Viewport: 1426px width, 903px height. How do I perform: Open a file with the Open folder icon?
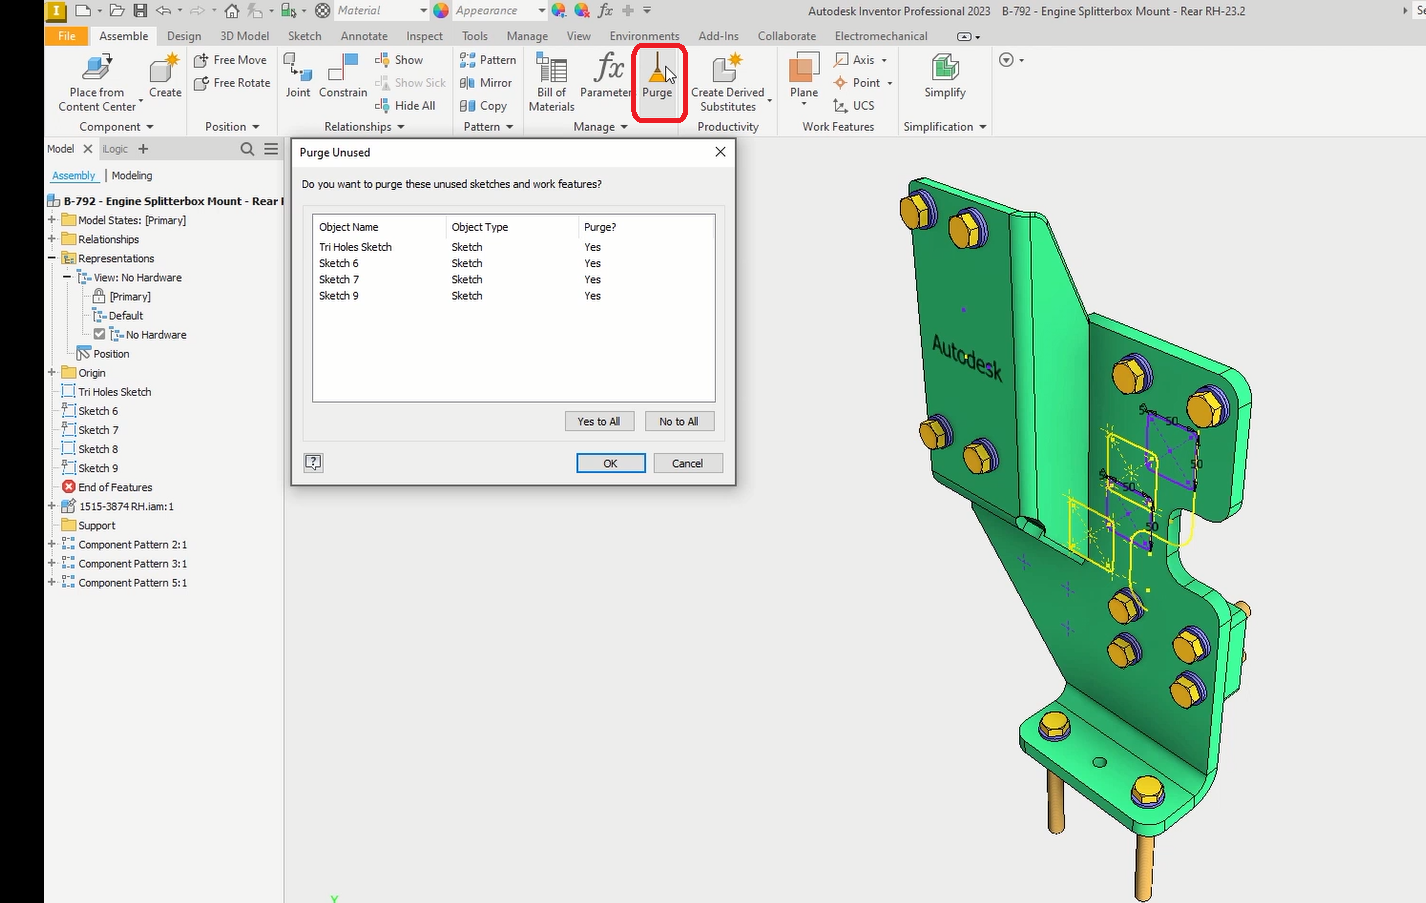pos(117,11)
